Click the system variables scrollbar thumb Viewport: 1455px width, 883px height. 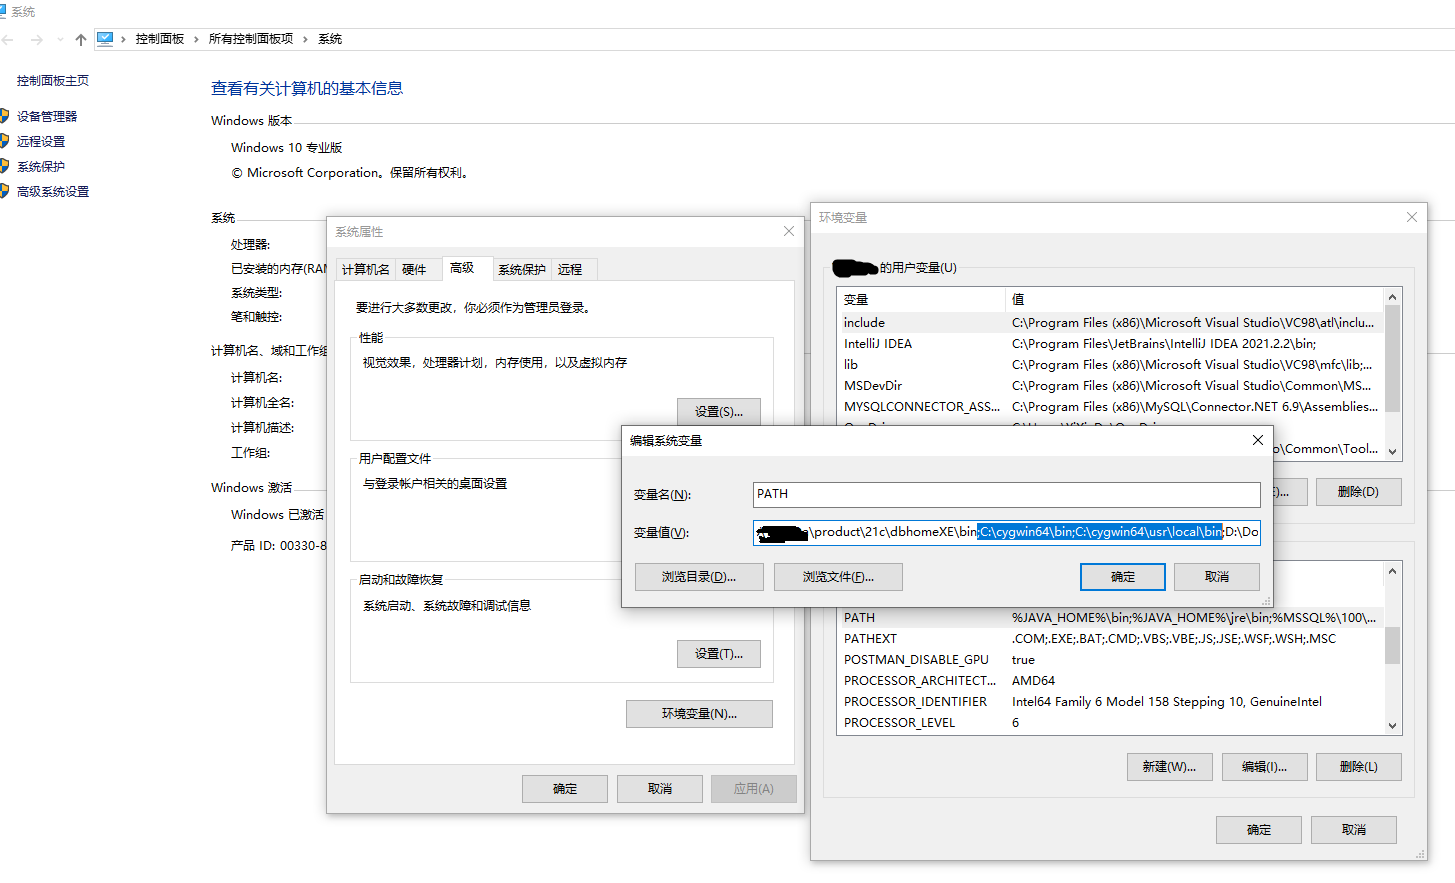tap(1392, 645)
